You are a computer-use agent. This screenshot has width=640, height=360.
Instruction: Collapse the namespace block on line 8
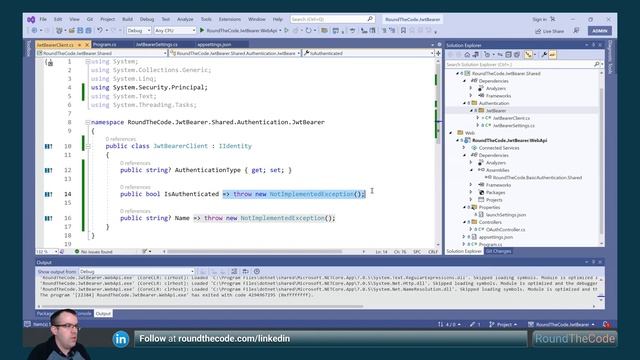[x=87, y=122]
